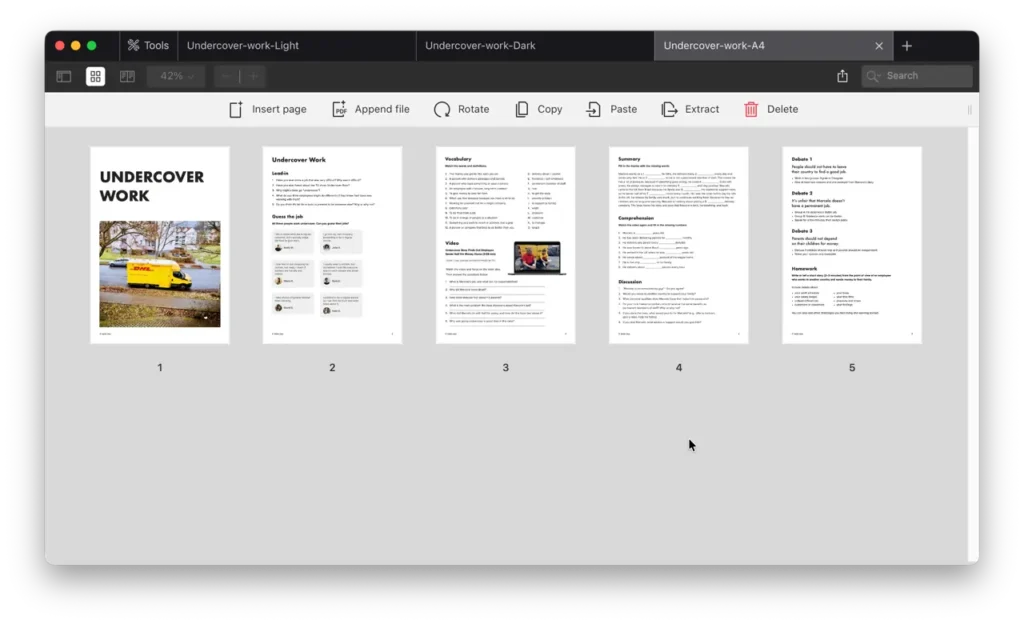Click the Insert page icon

[x=236, y=109]
